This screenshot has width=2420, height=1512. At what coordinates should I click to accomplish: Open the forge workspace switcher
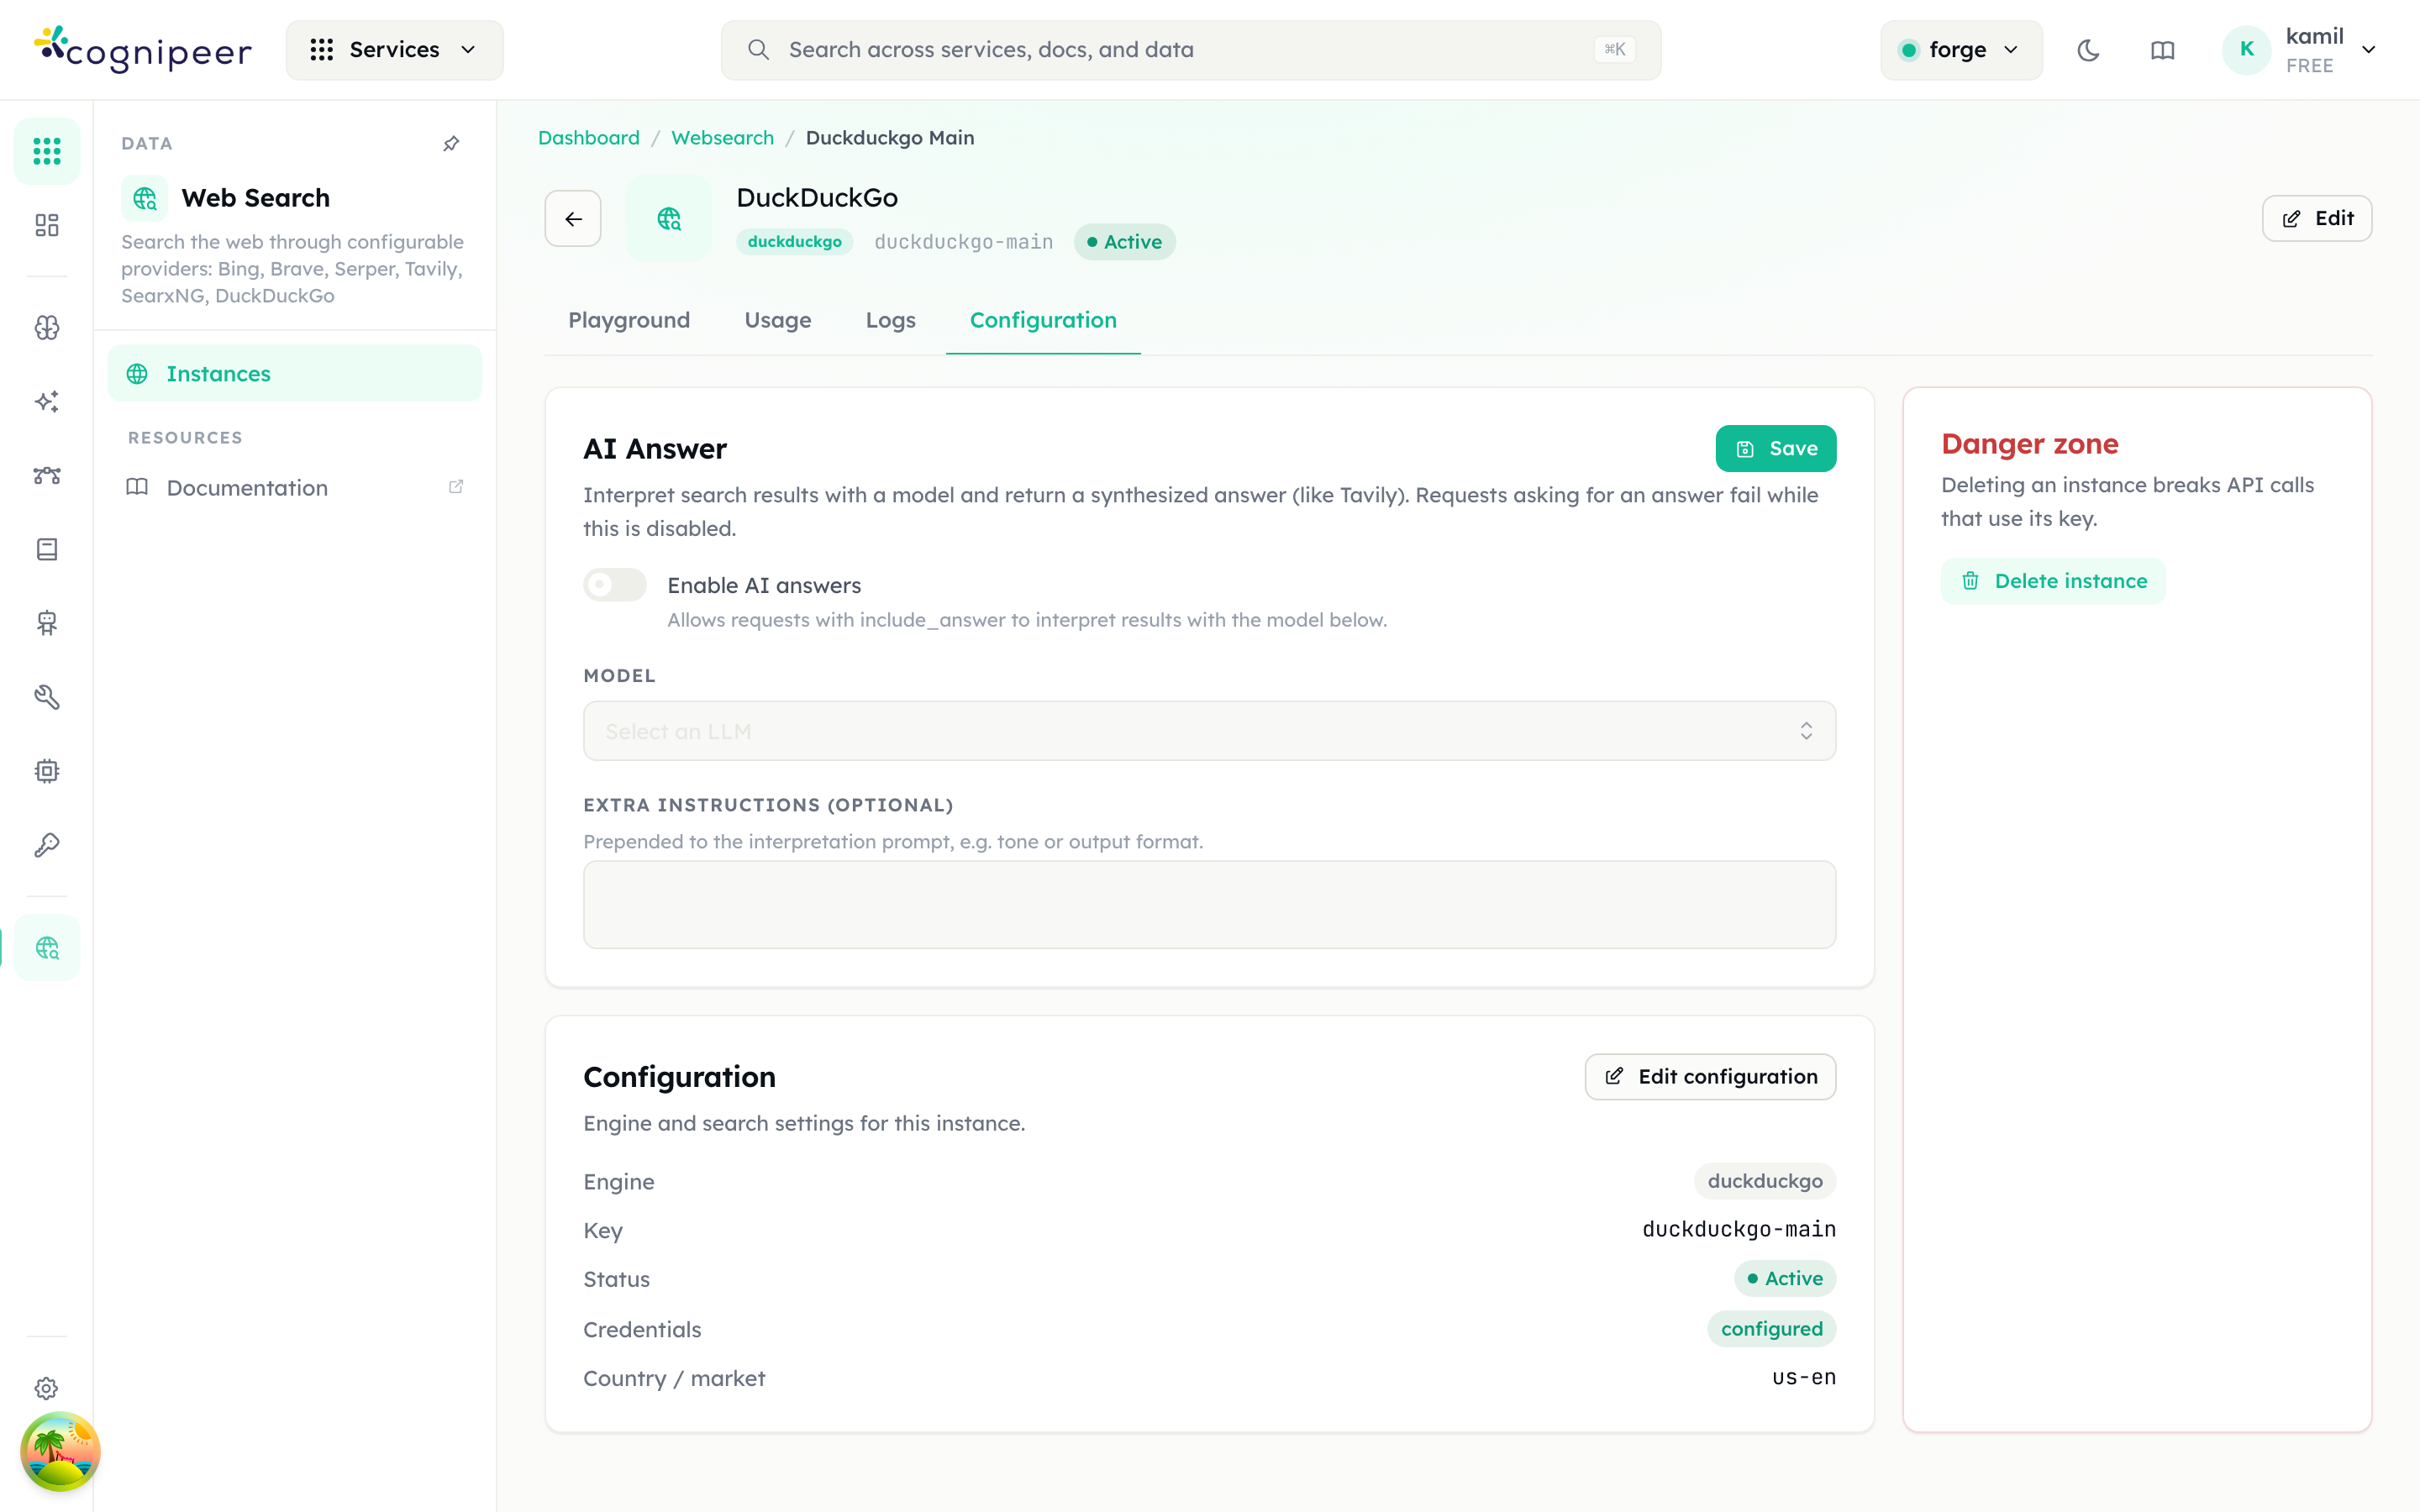pyautogui.click(x=1961, y=50)
